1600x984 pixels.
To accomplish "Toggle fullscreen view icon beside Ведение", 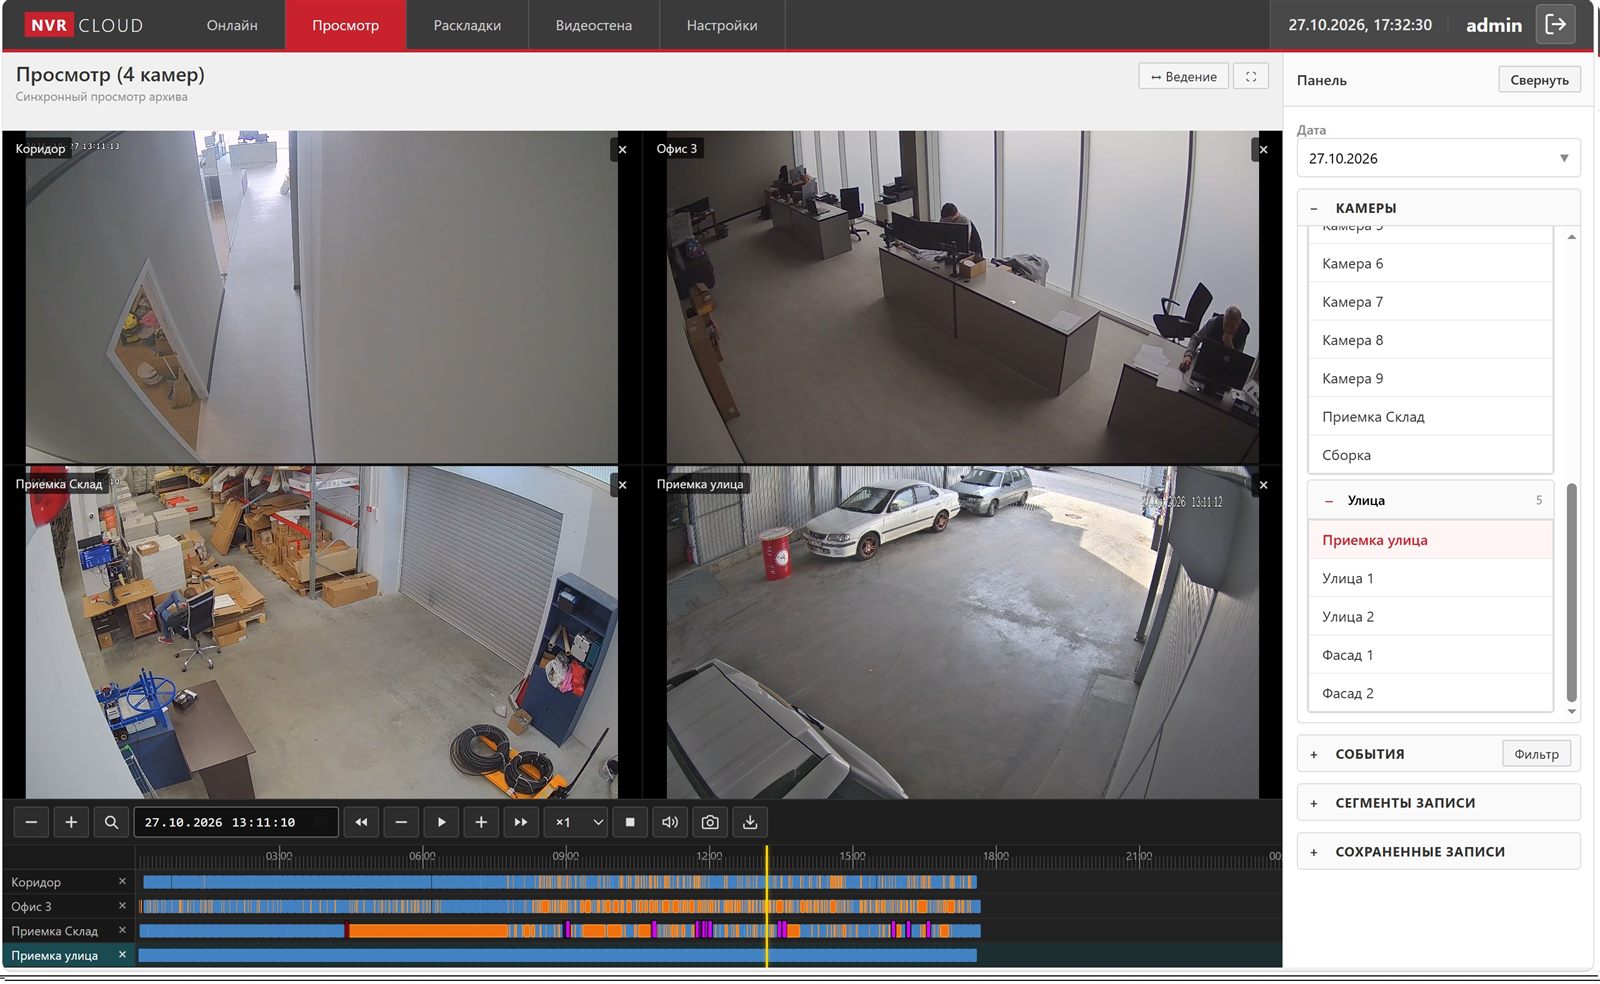I will (1251, 76).
